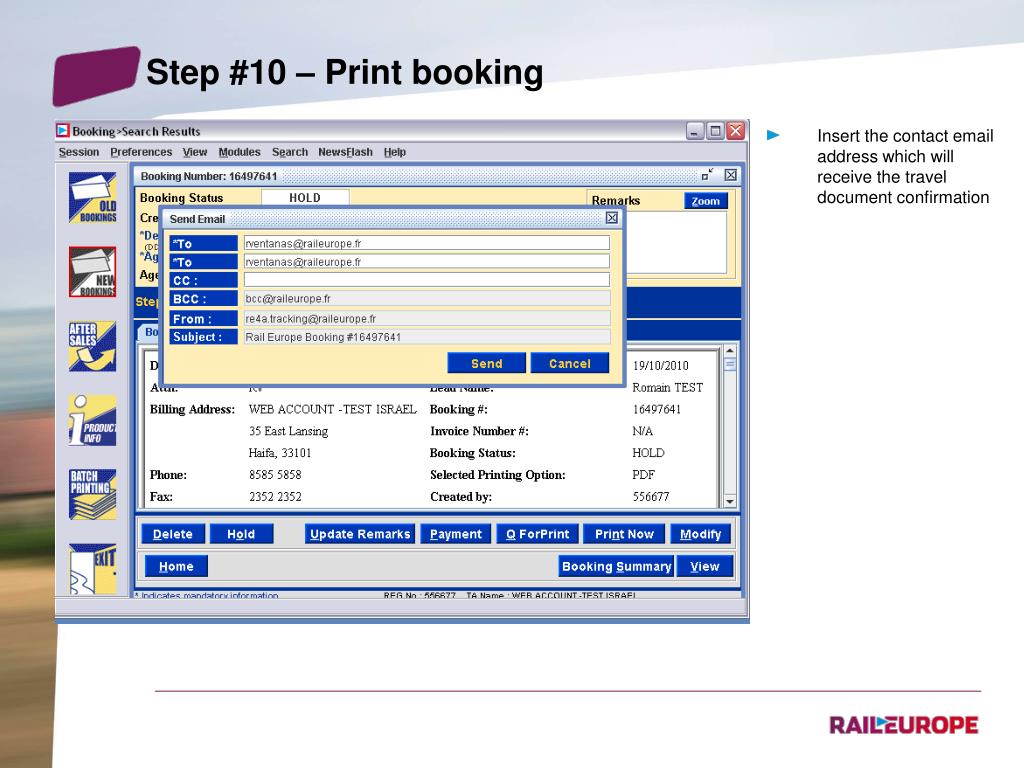Click the first To email field
1024x768 pixels.
[x=427, y=244]
